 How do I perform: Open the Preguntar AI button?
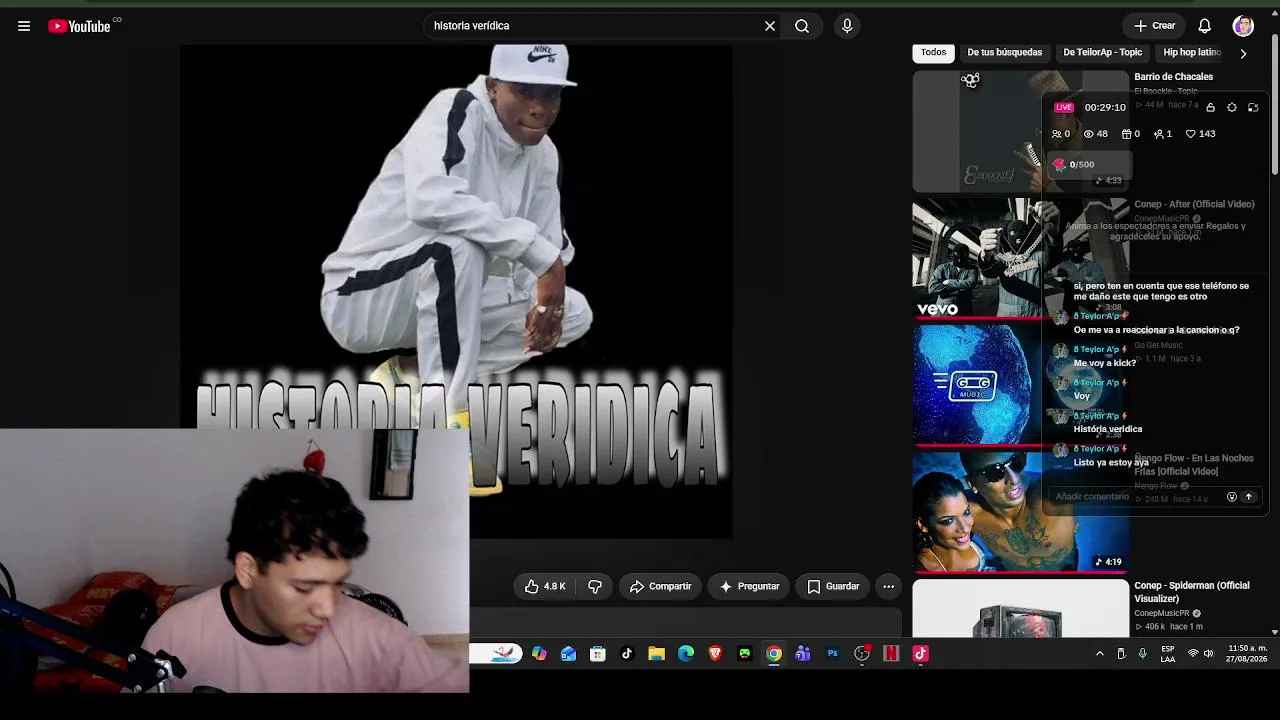[749, 587]
